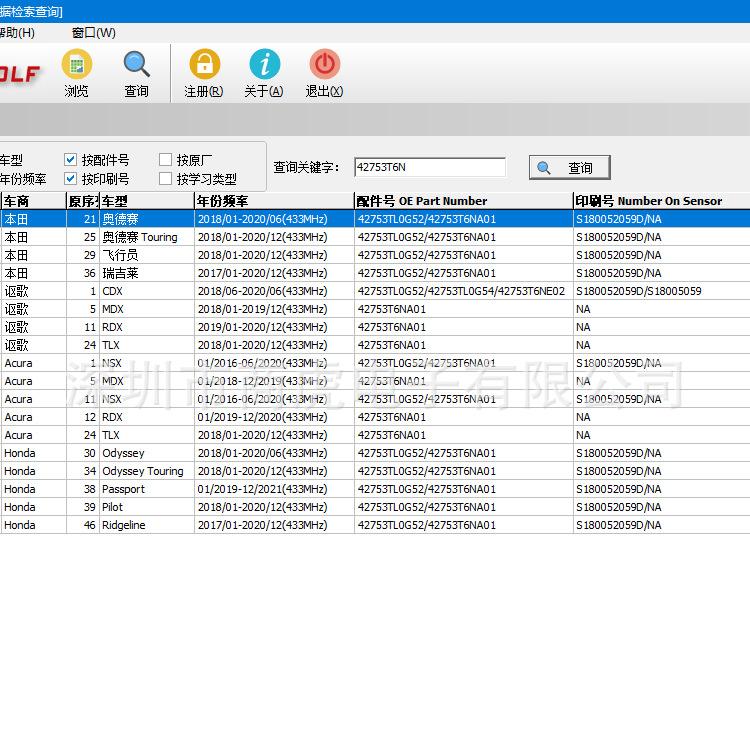Focus the 查询关键字 keyword input field
Viewport: 750px width, 750px height.
pos(429,168)
